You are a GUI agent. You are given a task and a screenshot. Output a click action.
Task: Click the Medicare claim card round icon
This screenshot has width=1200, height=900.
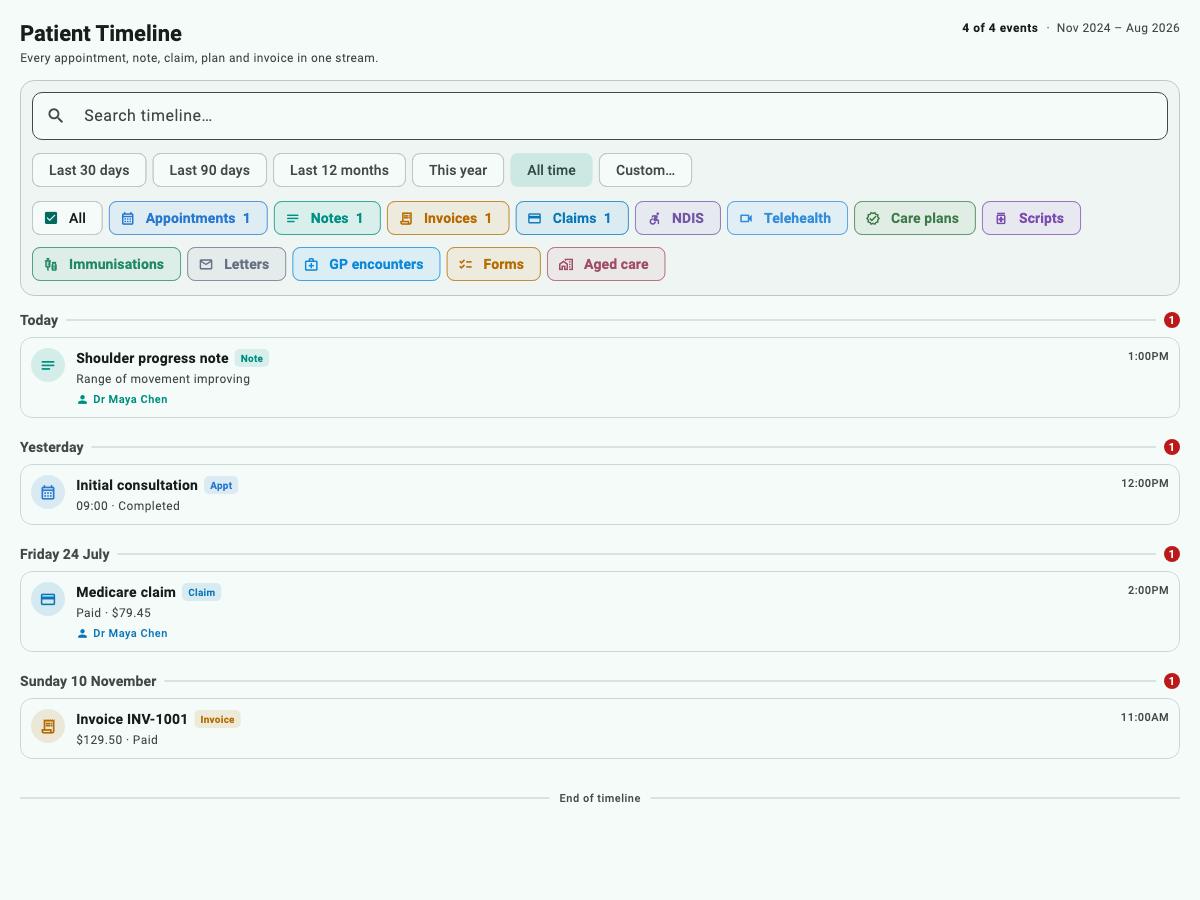pos(48,599)
